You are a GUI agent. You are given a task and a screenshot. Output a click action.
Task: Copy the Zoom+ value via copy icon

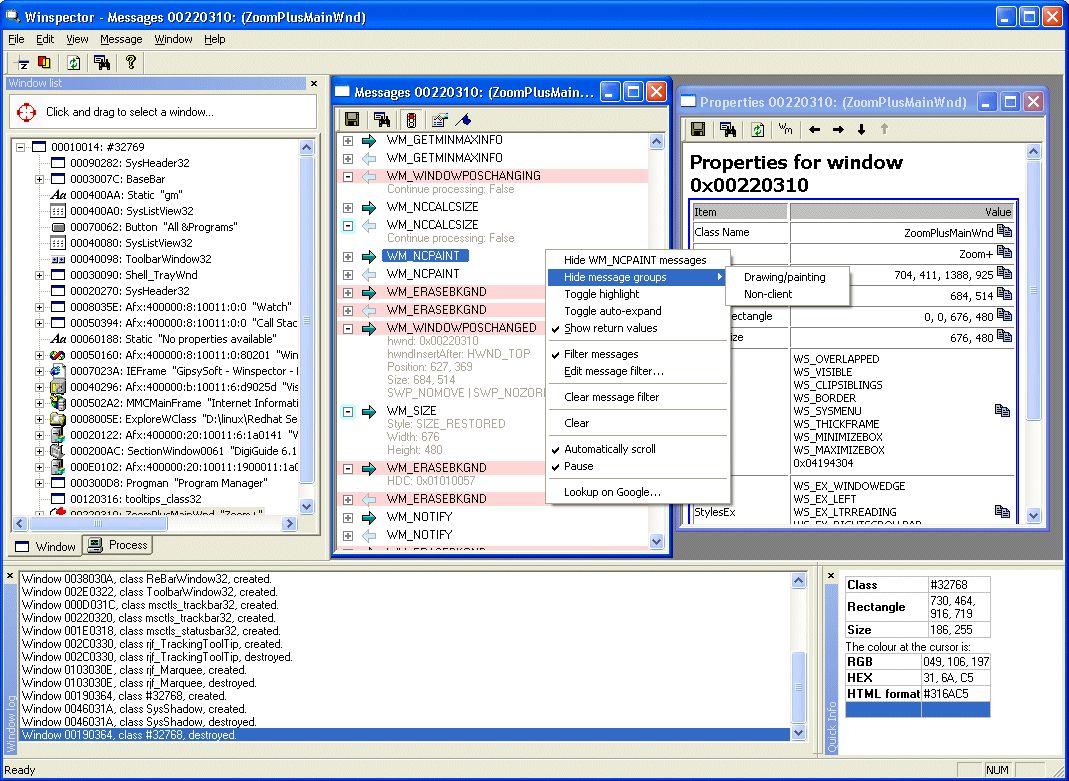pos(1004,252)
